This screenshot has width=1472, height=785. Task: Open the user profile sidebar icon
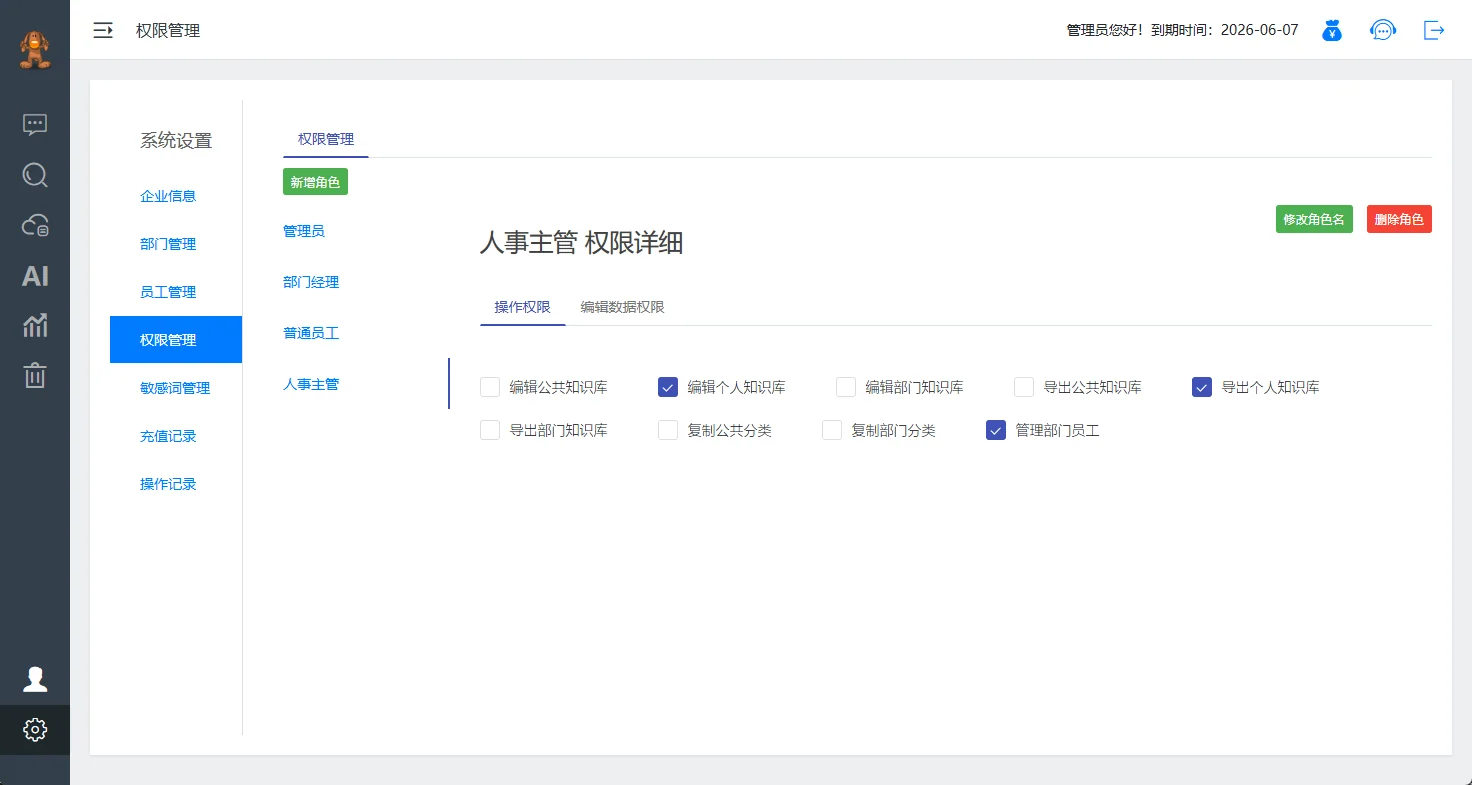tap(35, 680)
